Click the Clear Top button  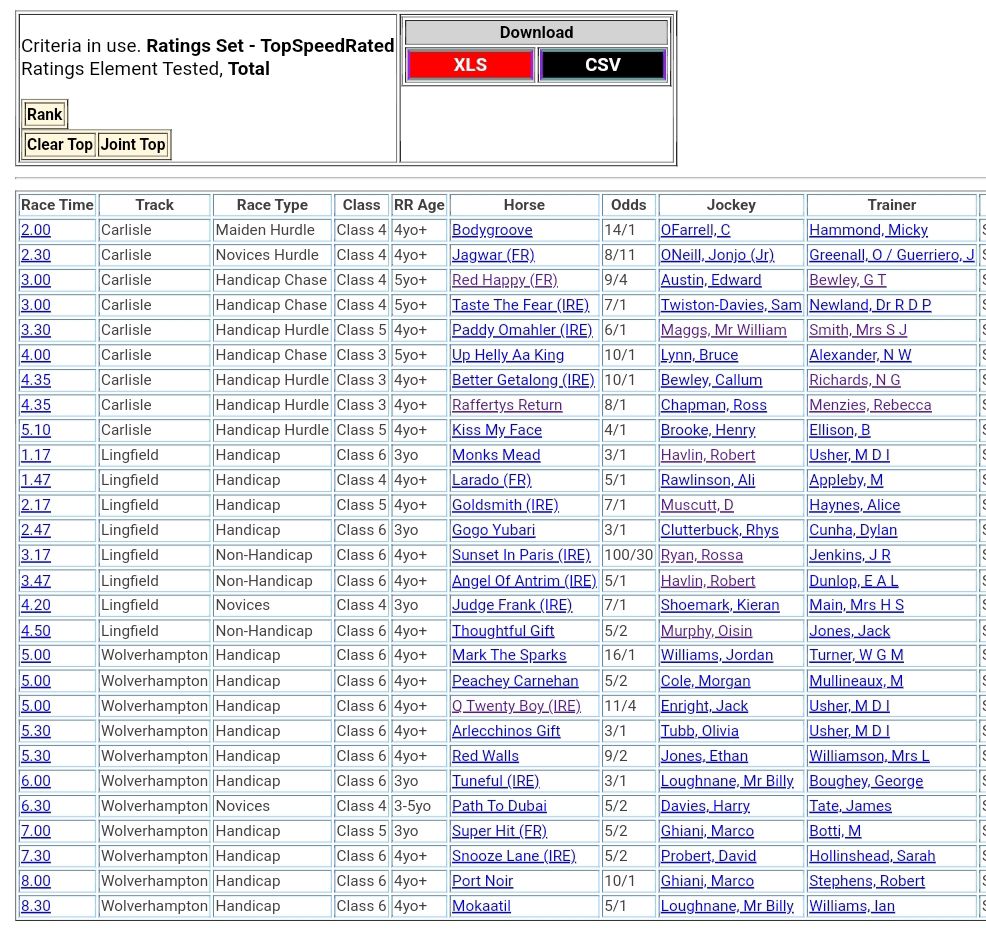59,144
